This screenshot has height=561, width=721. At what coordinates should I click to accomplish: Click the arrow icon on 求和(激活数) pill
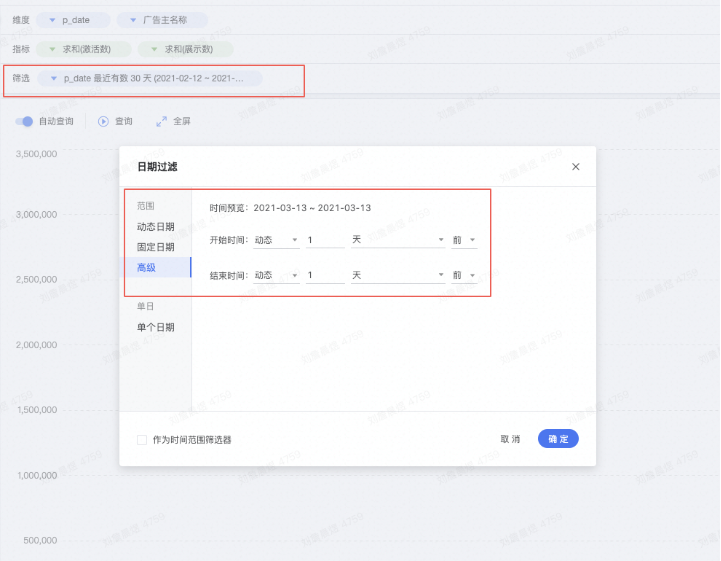[x=52, y=48]
